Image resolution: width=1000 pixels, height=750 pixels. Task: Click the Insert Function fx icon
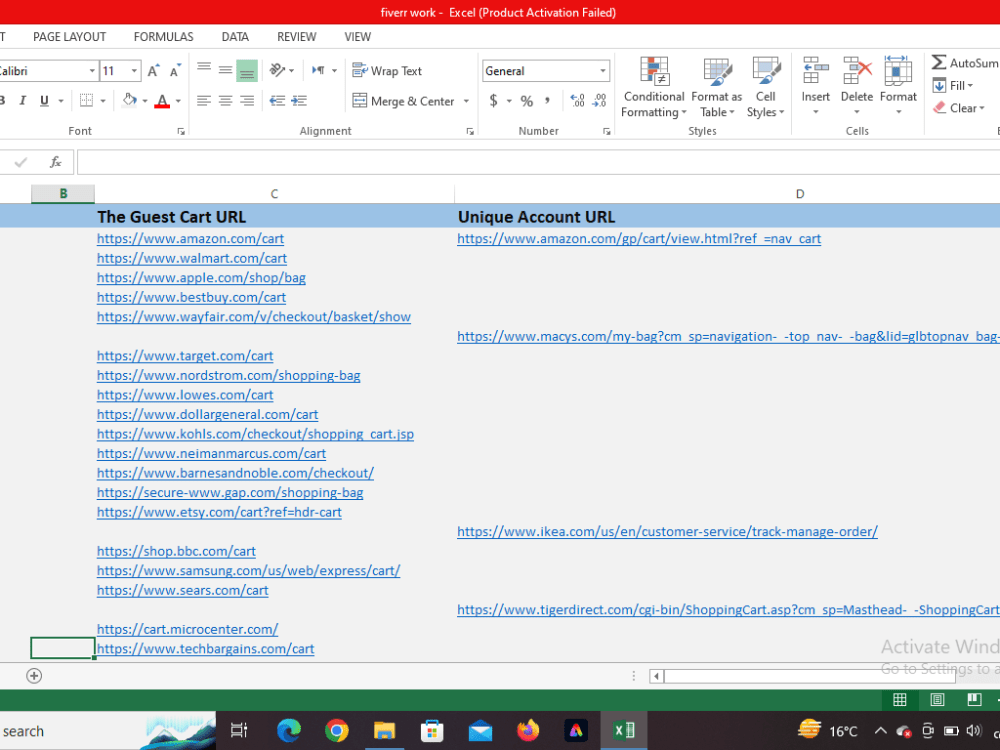point(55,162)
